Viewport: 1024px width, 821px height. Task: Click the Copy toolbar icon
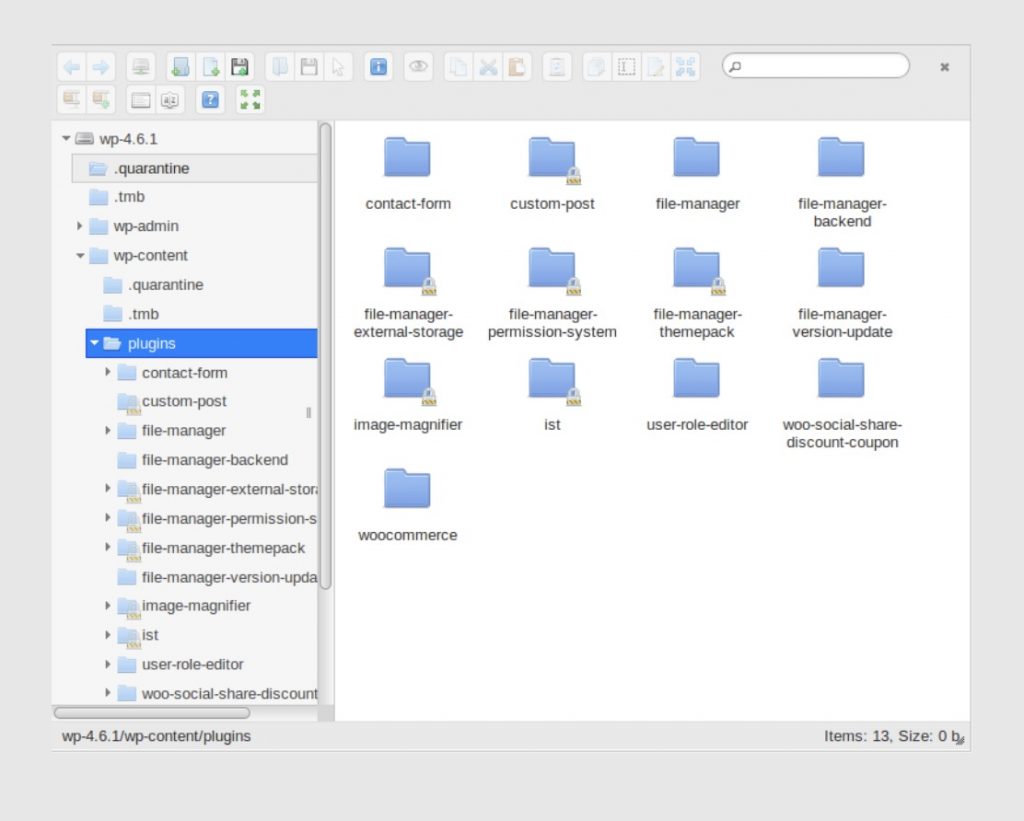[458, 67]
